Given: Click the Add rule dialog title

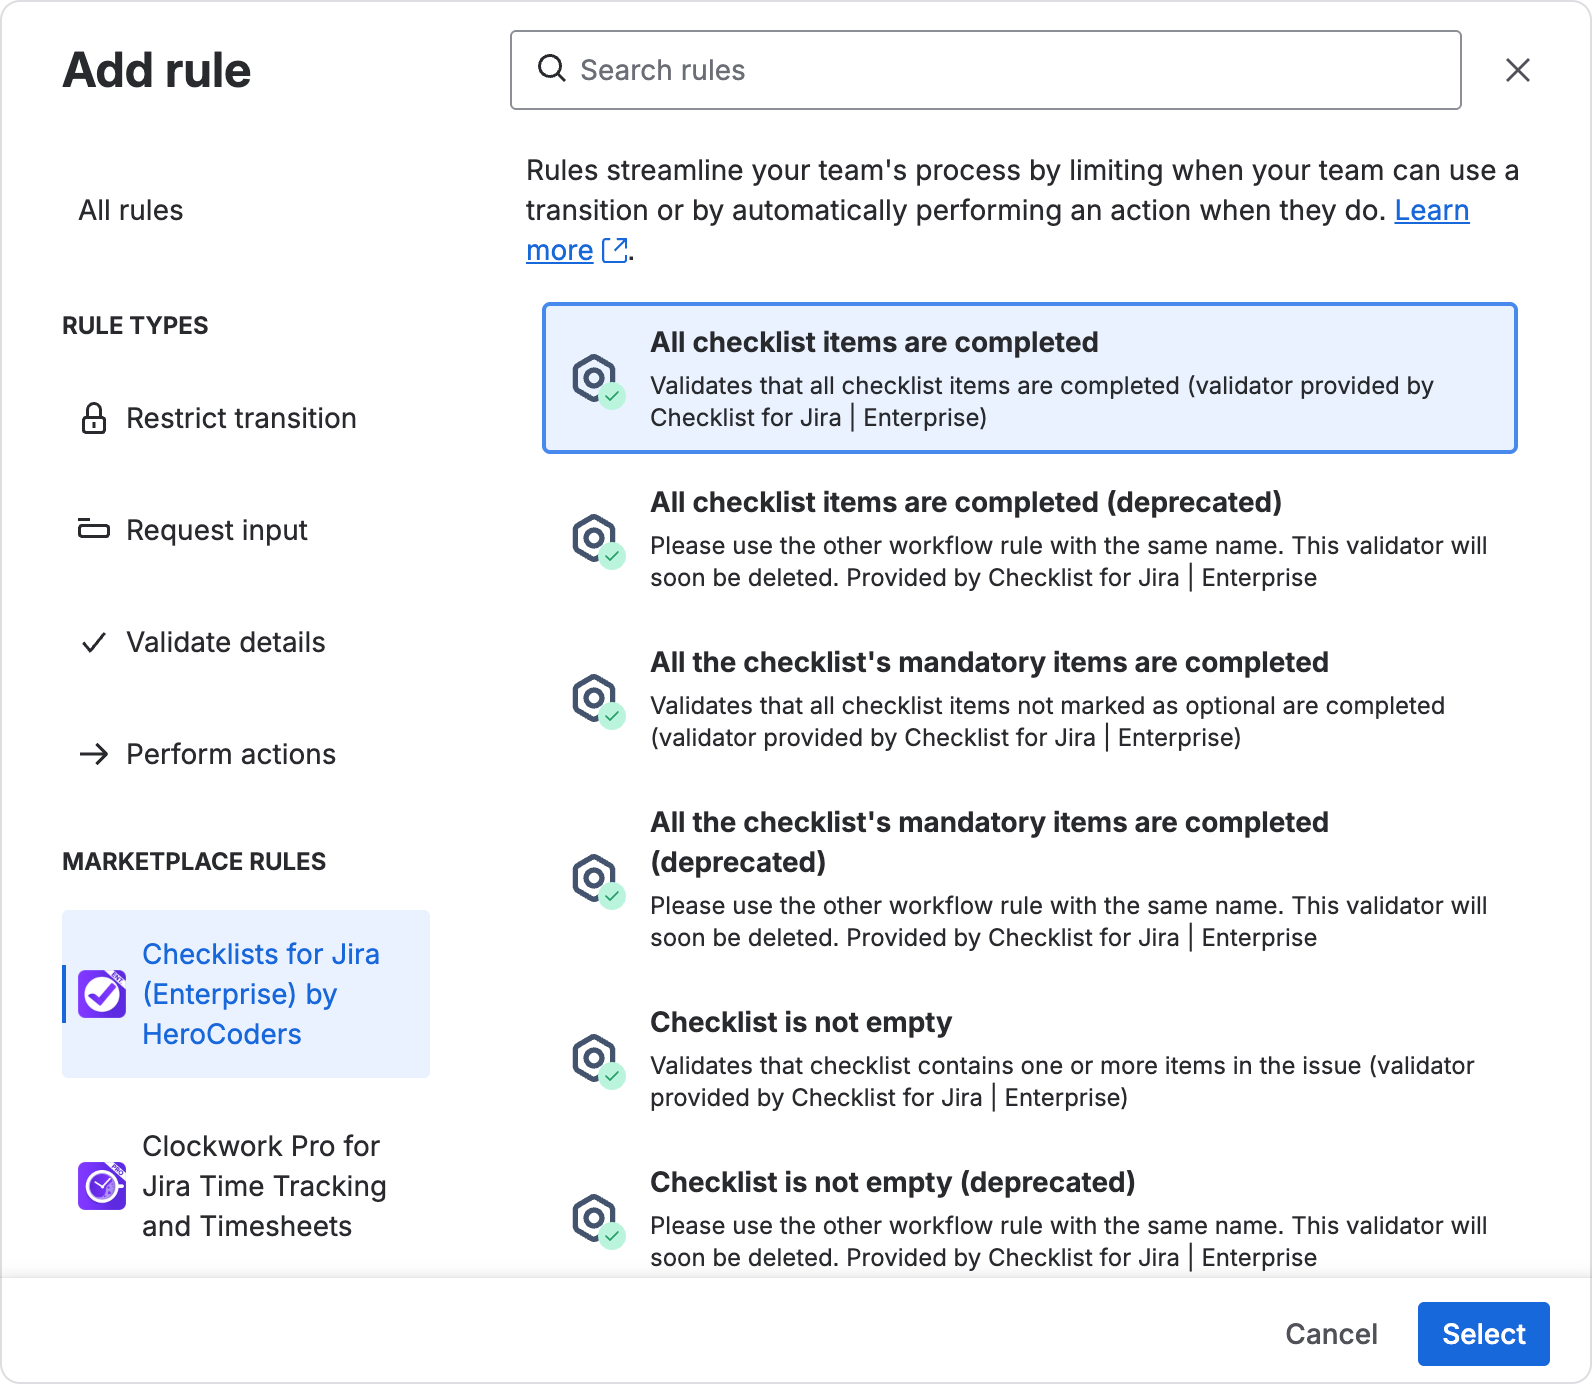Looking at the screenshot, I should pos(157,70).
